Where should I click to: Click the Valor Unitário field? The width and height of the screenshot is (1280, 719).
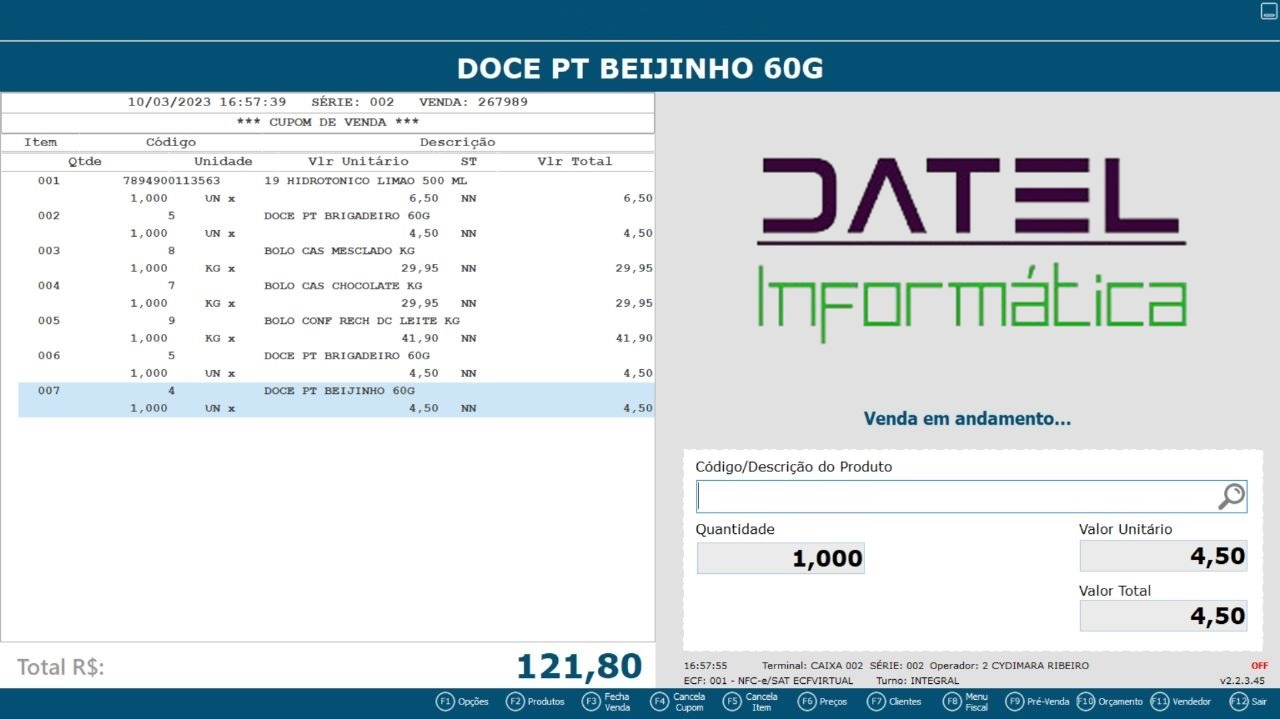click(1163, 556)
